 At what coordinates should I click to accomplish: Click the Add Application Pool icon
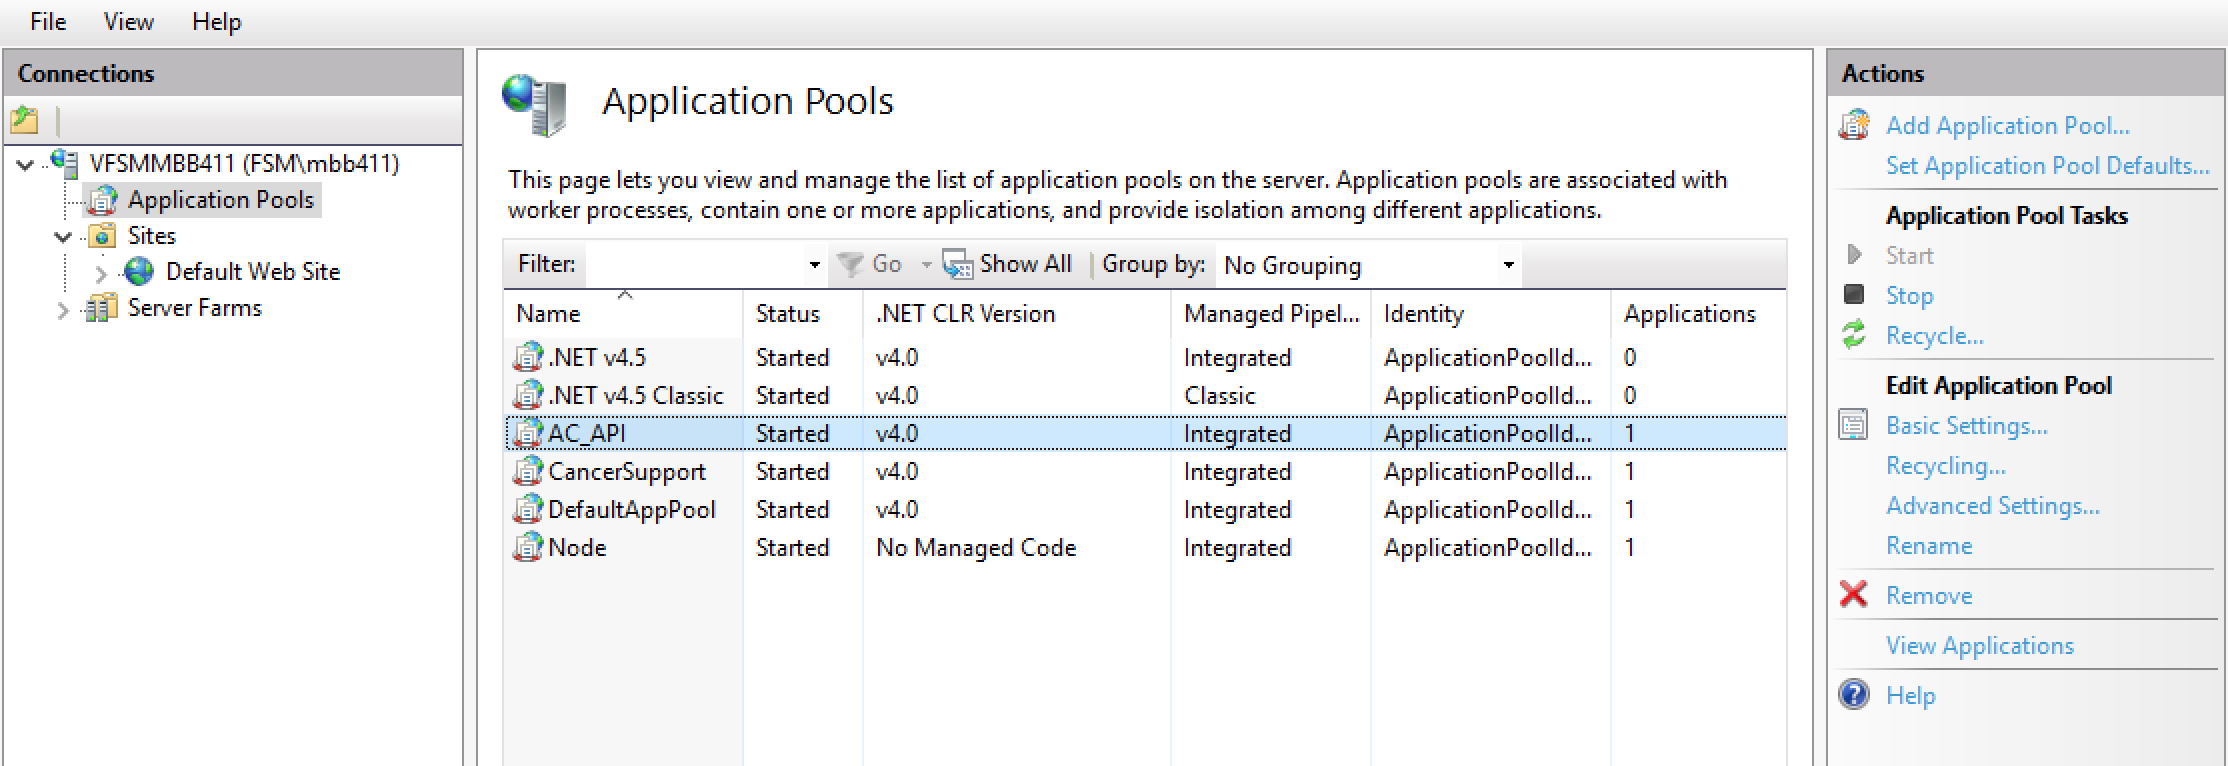(1854, 126)
